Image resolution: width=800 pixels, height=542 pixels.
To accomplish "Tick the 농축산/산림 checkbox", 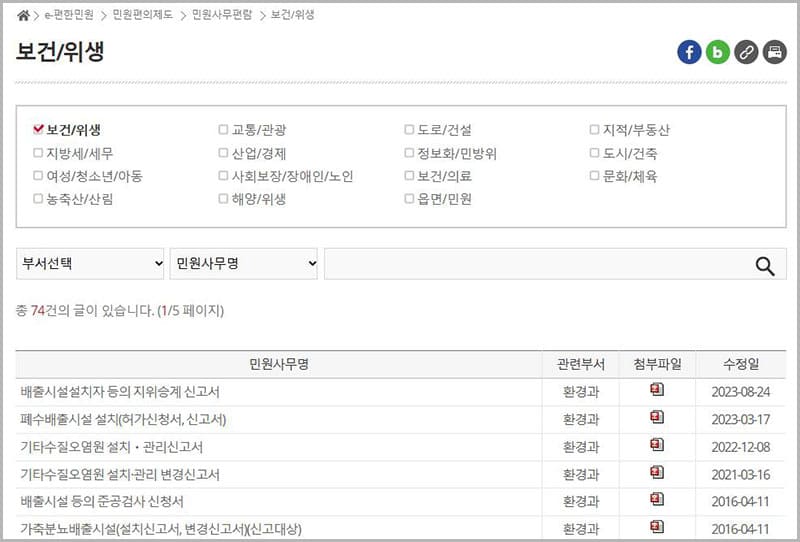I will (38, 199).
